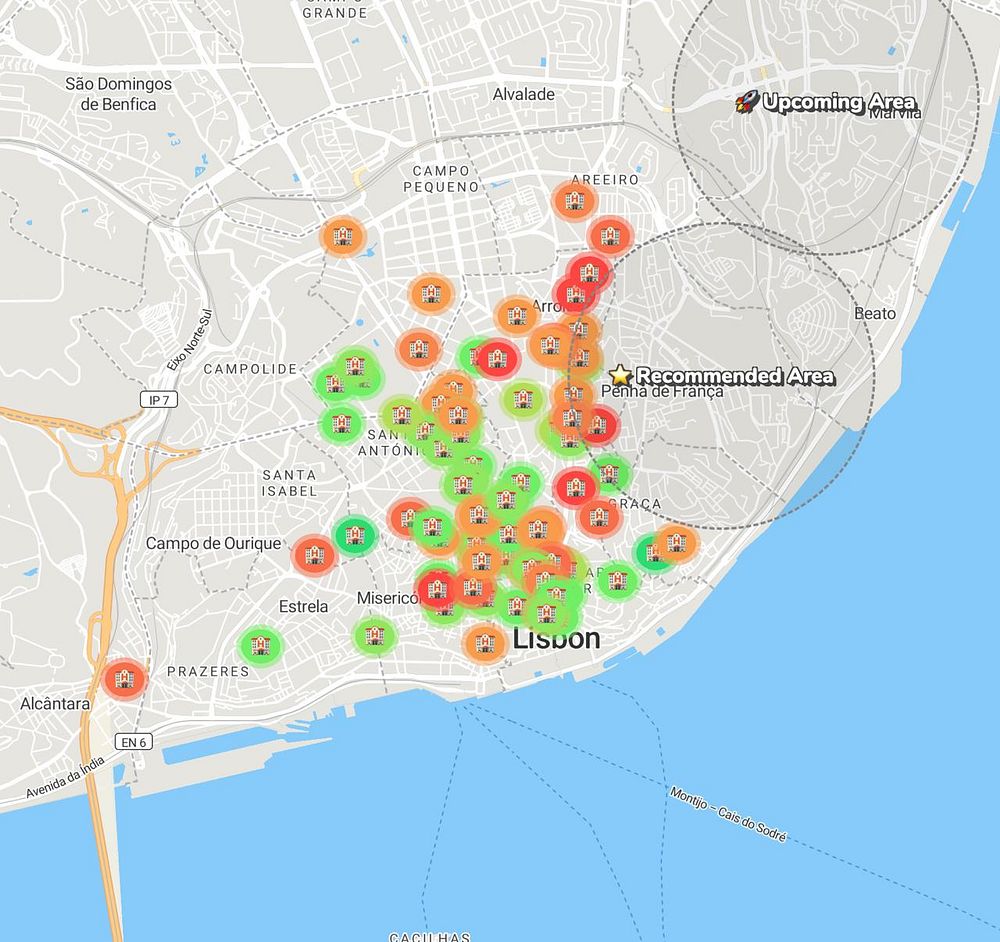
Task: Click the rocket icon of Upcoming Area
Action: [746, 102]
